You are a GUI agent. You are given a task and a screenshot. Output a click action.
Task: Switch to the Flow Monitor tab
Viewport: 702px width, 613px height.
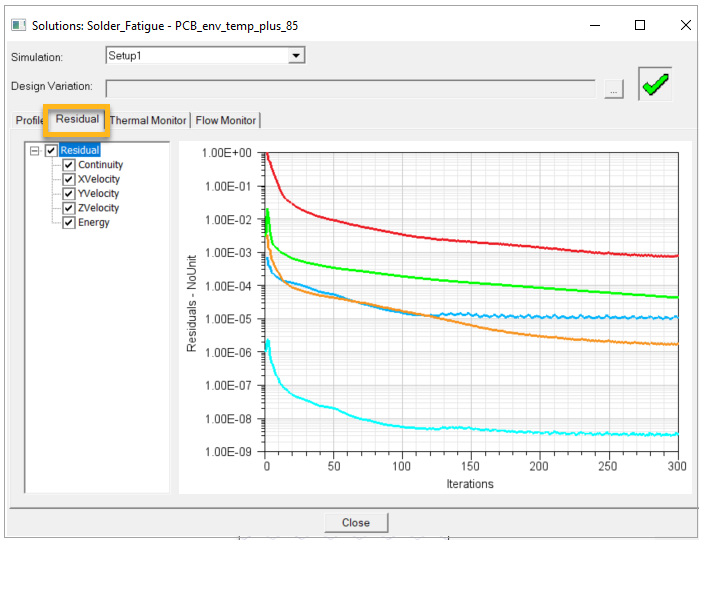(226, 121)
